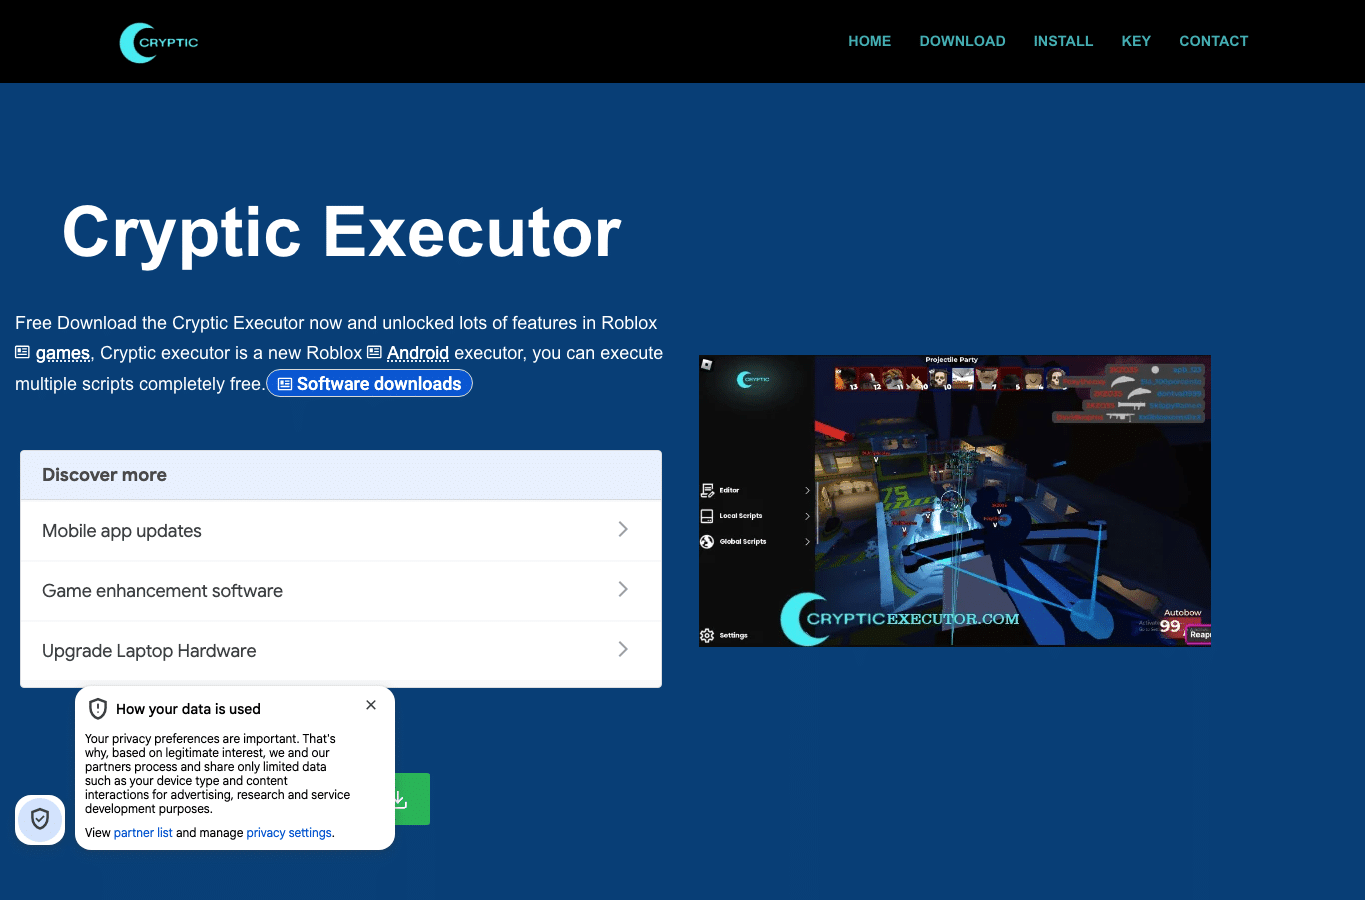1365x900 pixels.
Task: Click the 'Discover more' header text
Action: (x=104, y=475)
